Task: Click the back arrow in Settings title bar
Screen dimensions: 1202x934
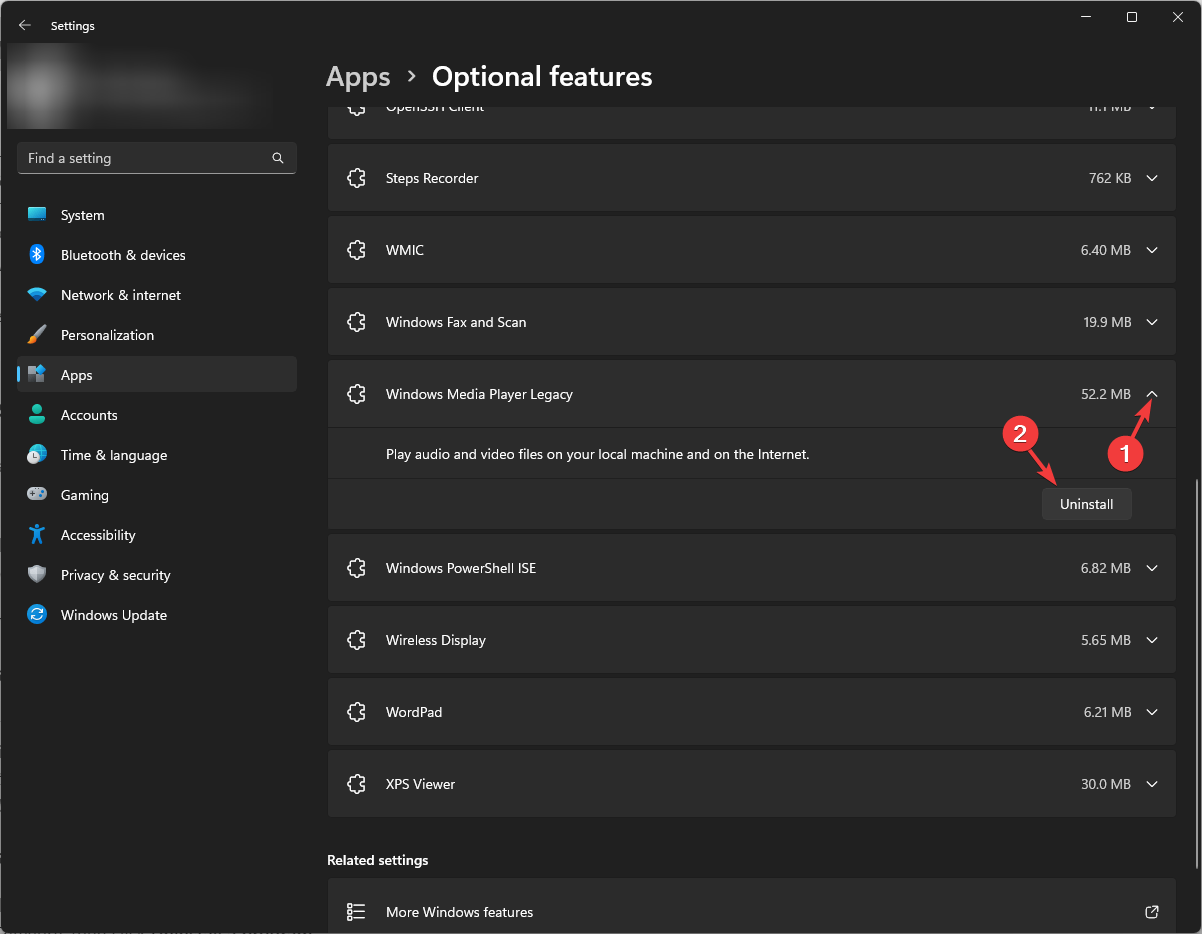Action: (25, 26)
